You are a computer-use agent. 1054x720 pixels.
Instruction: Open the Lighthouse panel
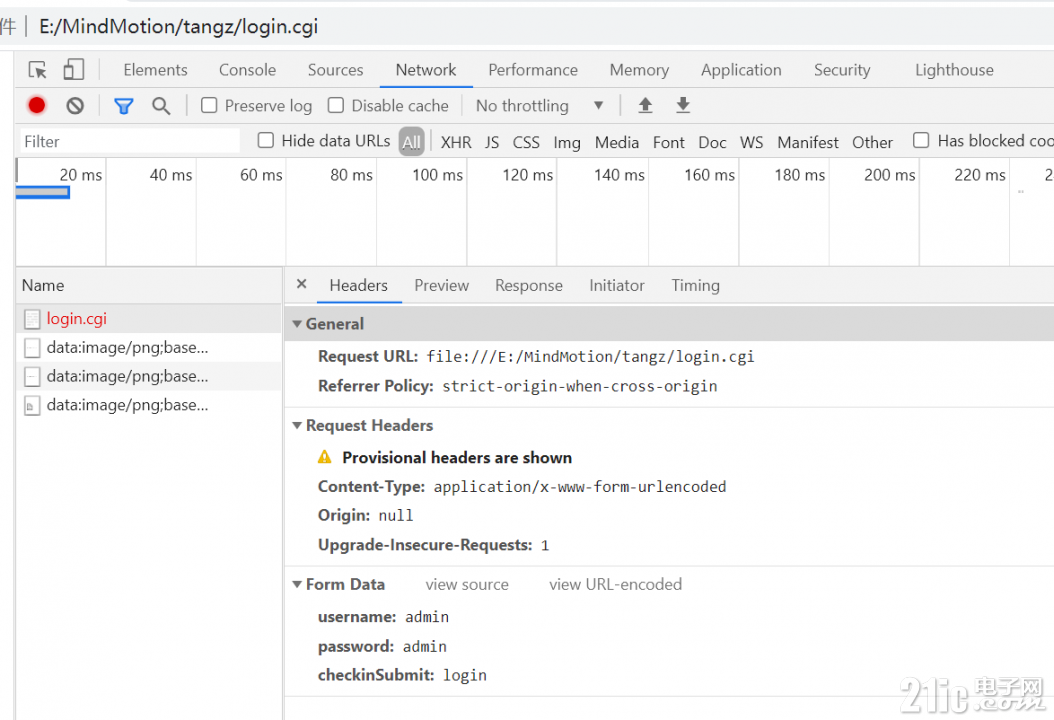point(955,70)
